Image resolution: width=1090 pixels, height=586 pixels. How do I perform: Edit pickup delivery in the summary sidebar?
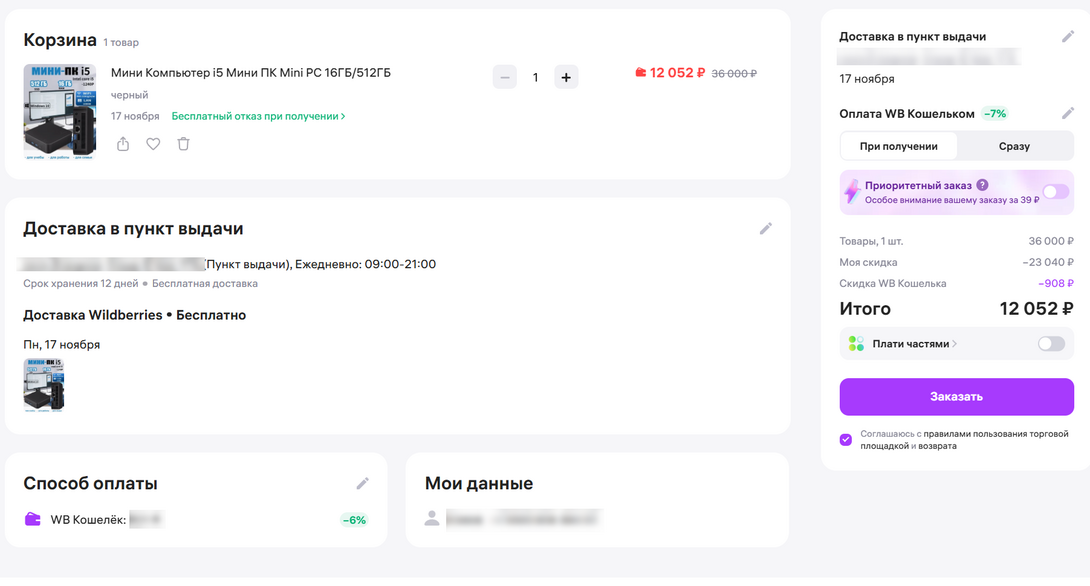pyautogui.click(x=1068, y=37)
